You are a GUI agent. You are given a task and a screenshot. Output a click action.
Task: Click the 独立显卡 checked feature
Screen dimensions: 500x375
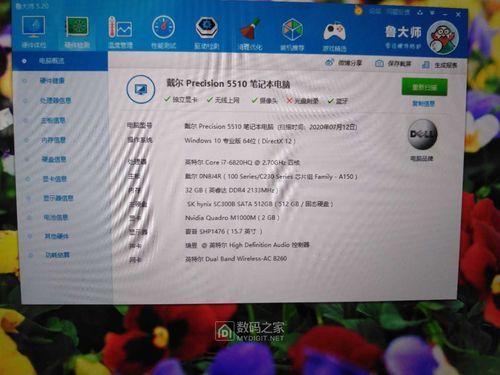click(181, 99)
